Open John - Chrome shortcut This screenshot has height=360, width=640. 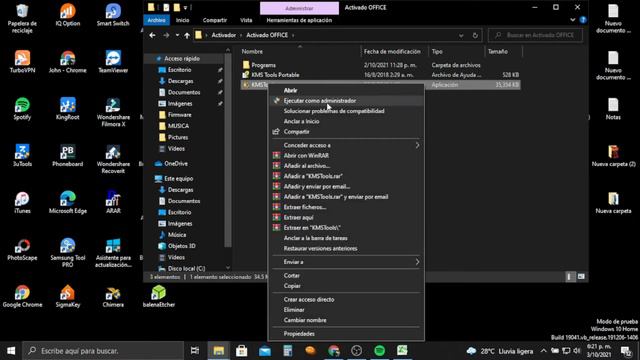pos(68,62)
